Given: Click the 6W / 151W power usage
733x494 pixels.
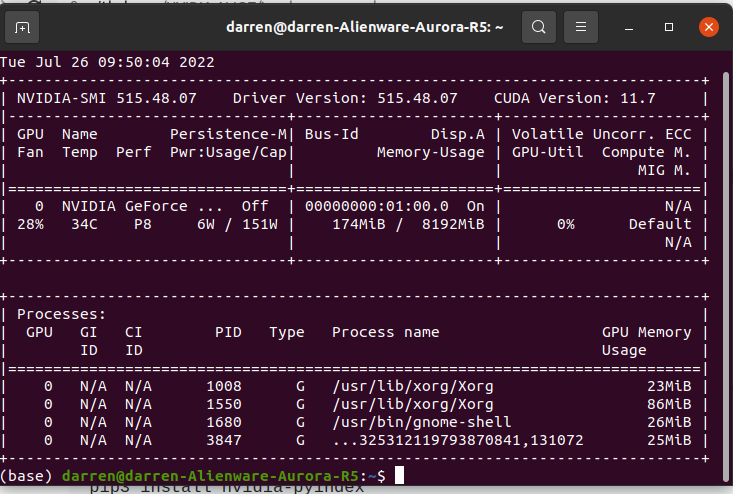Looking at the screenshot, I should 235,224.
